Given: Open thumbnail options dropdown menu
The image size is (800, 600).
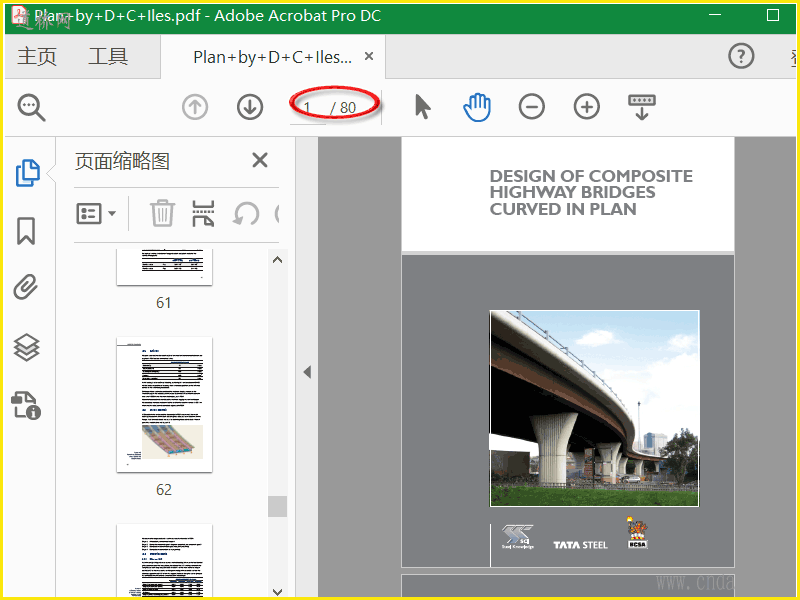Looking at the screenshot, I should point(96,213).
